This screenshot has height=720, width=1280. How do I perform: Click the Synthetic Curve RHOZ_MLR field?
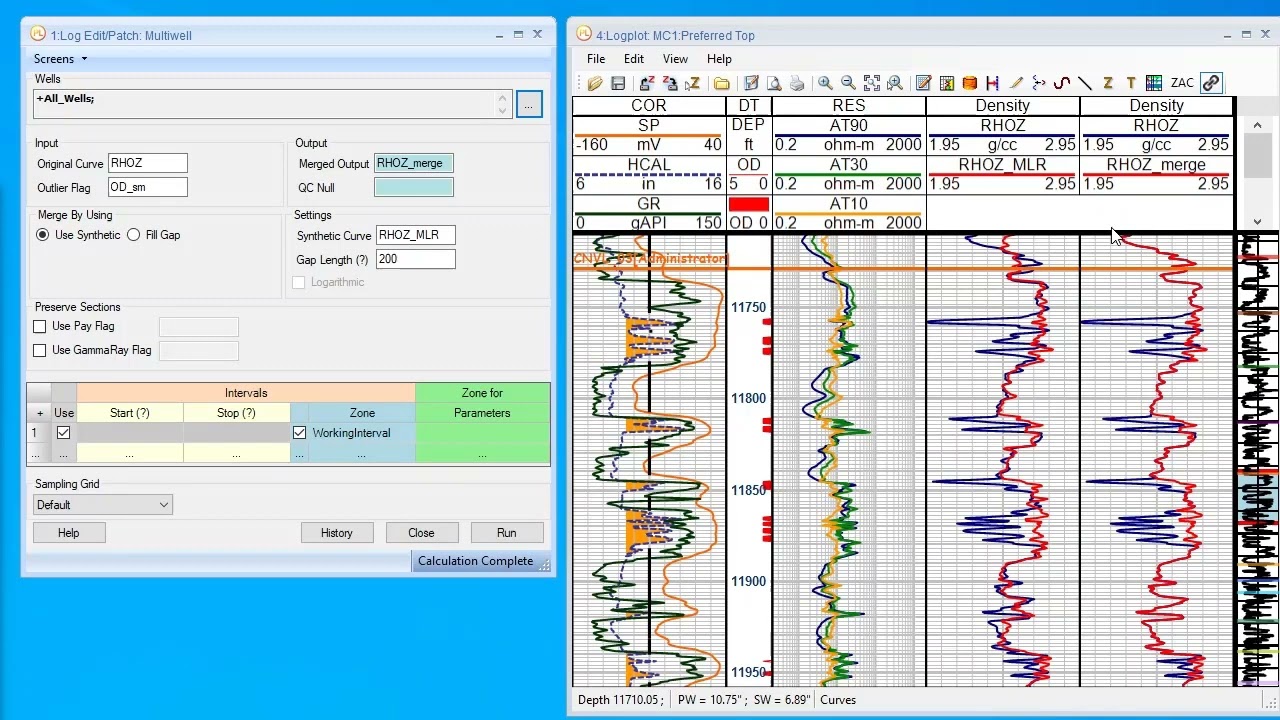pos(416,235)
